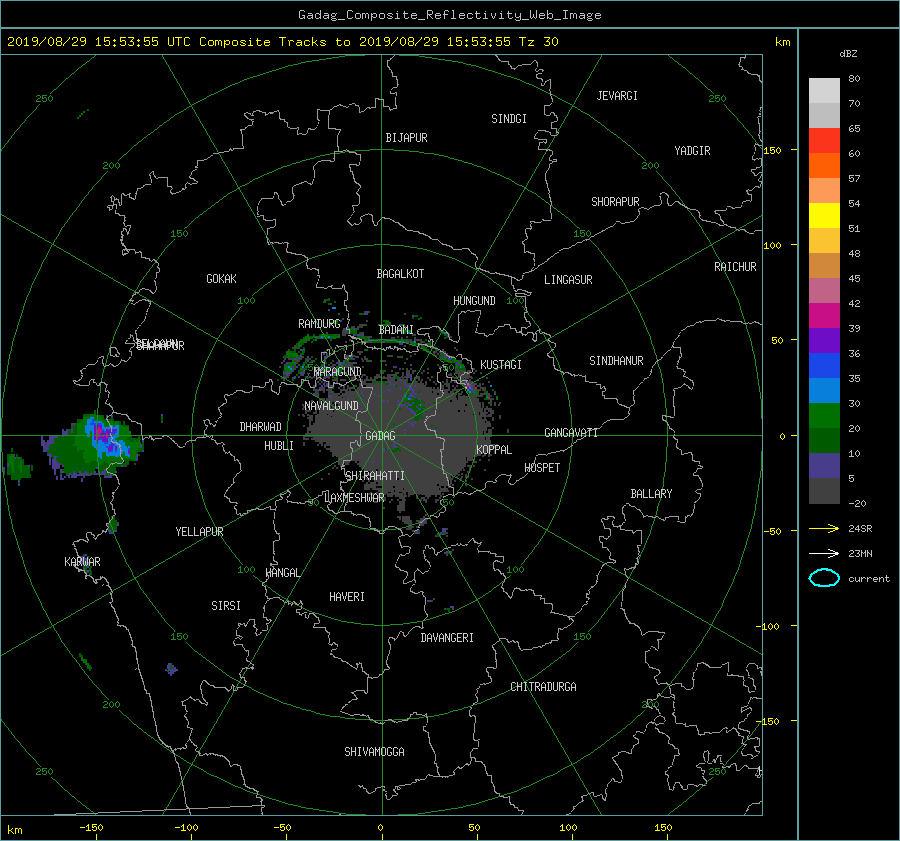Click the BAGALKOT city label

(400, 274)
